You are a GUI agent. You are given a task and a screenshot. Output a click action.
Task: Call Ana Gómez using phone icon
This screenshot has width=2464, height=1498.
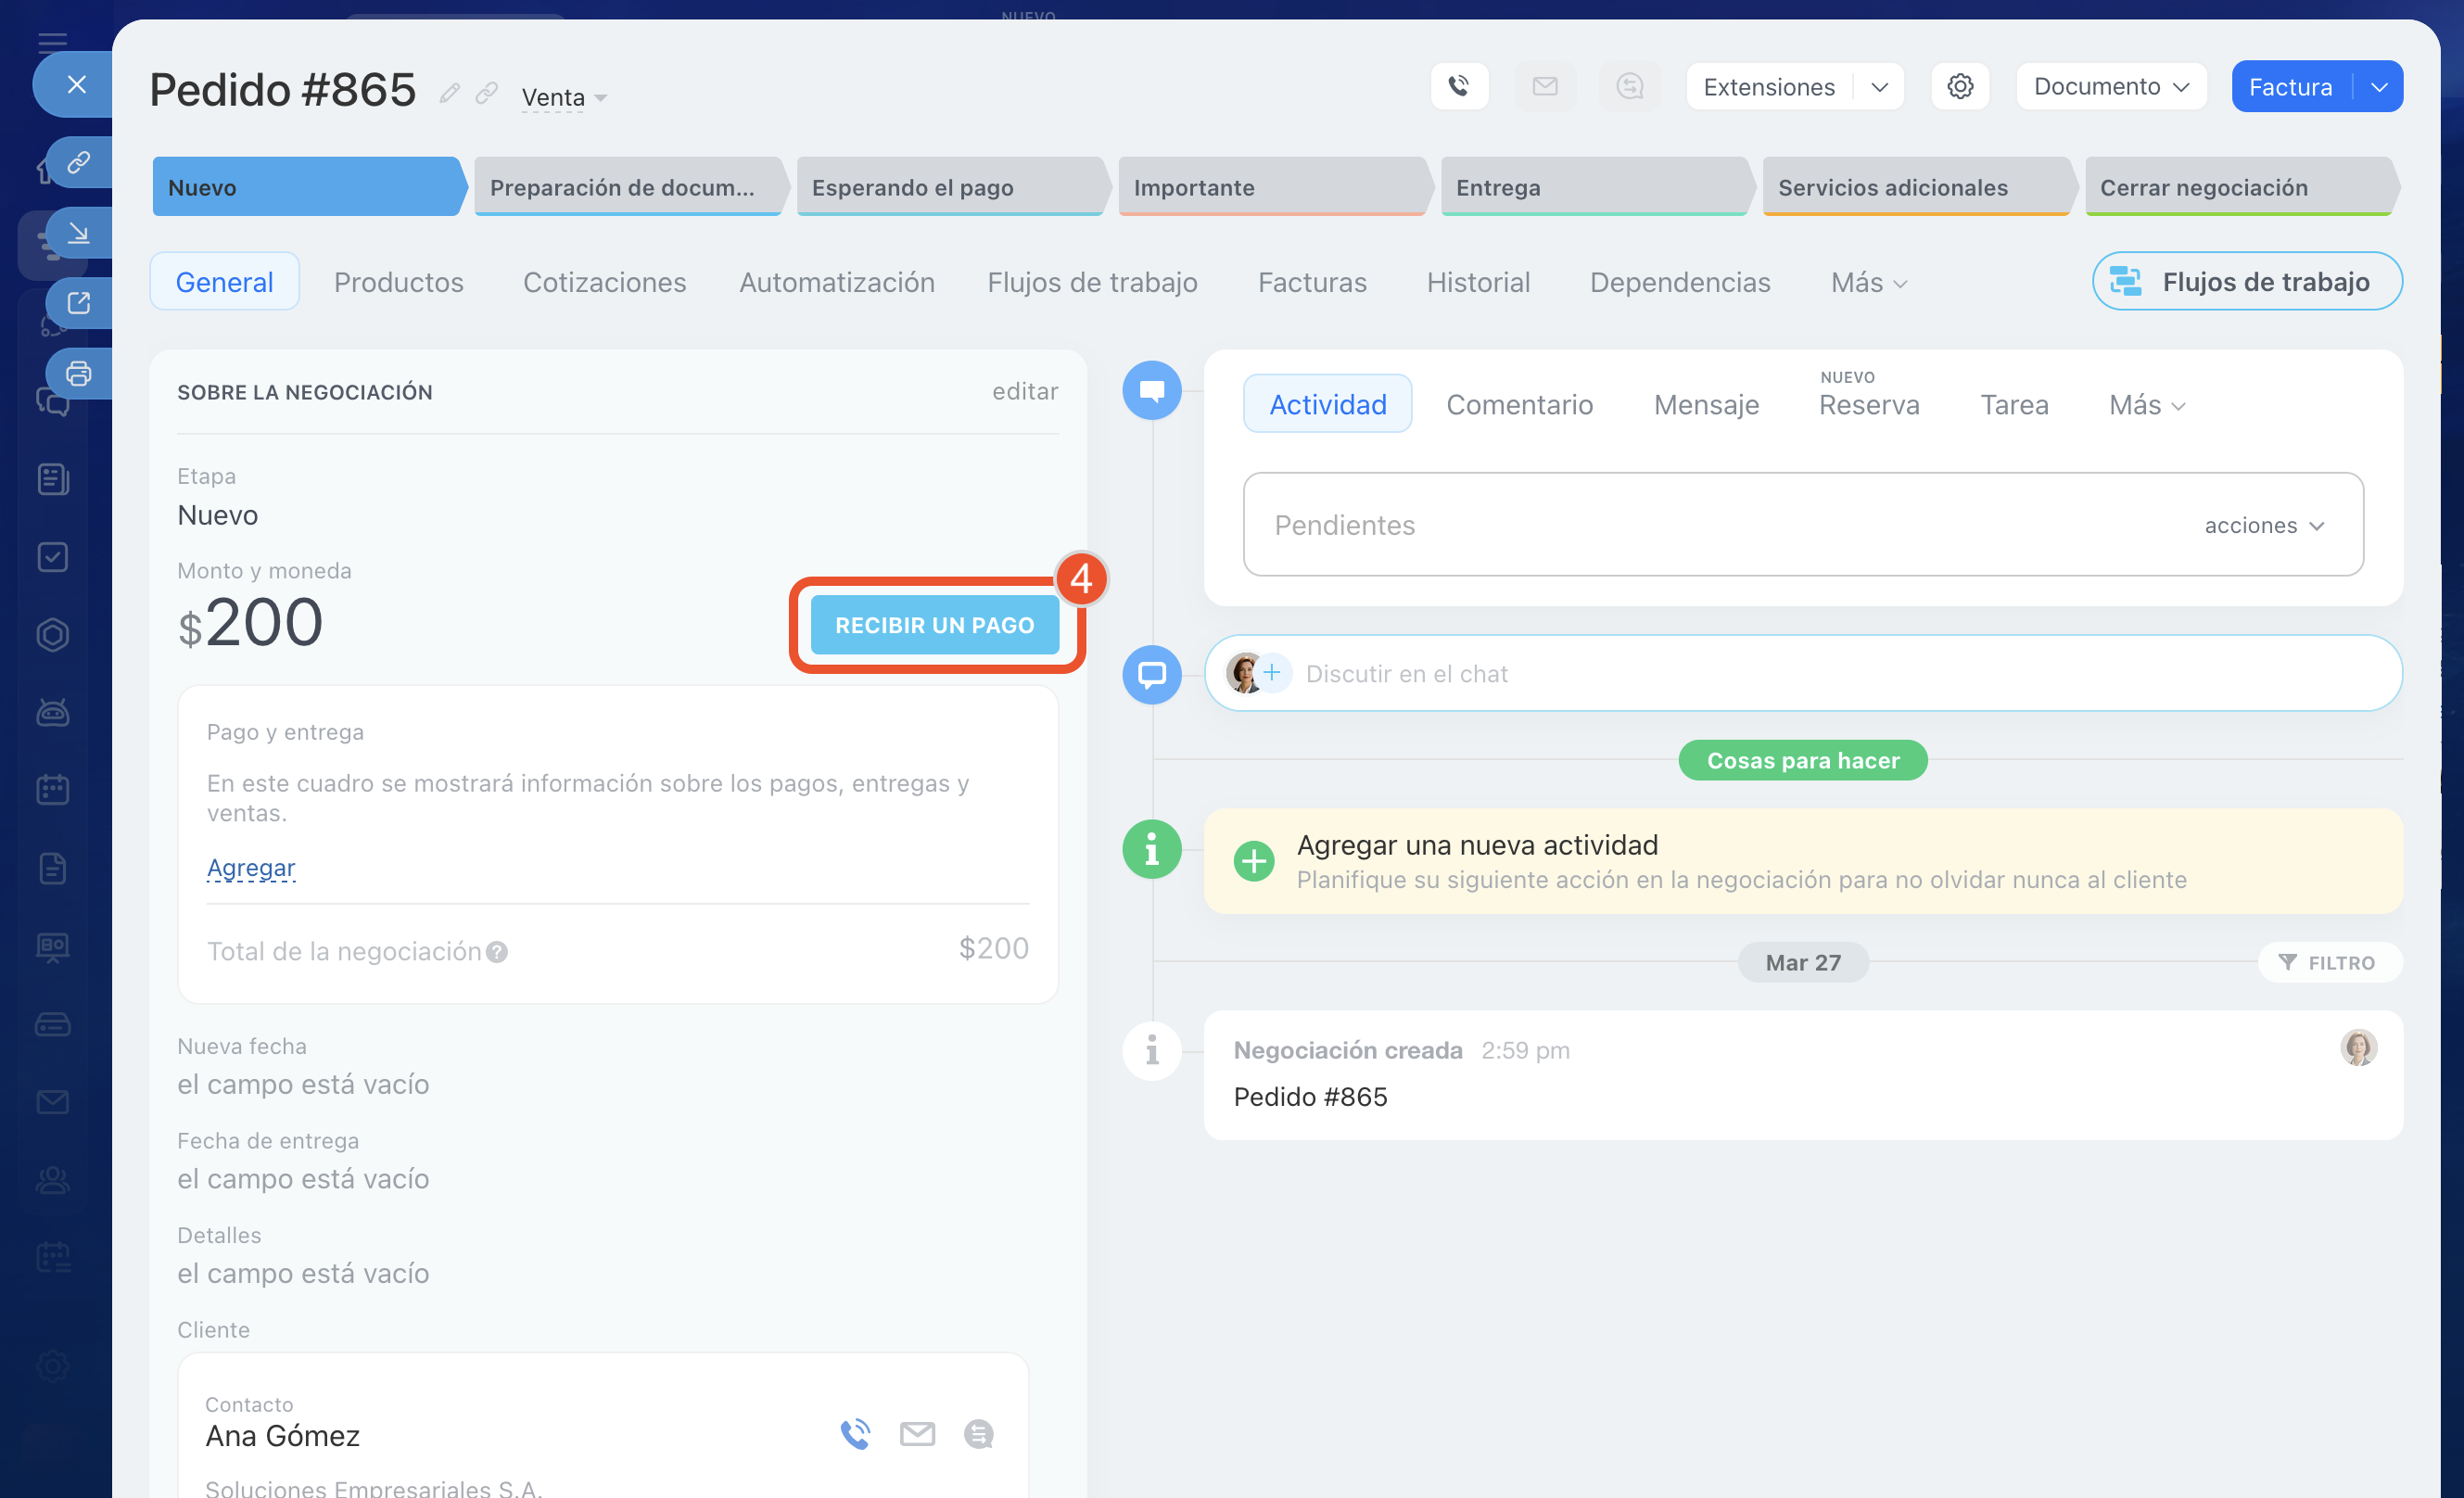[x=855, y=1434]
